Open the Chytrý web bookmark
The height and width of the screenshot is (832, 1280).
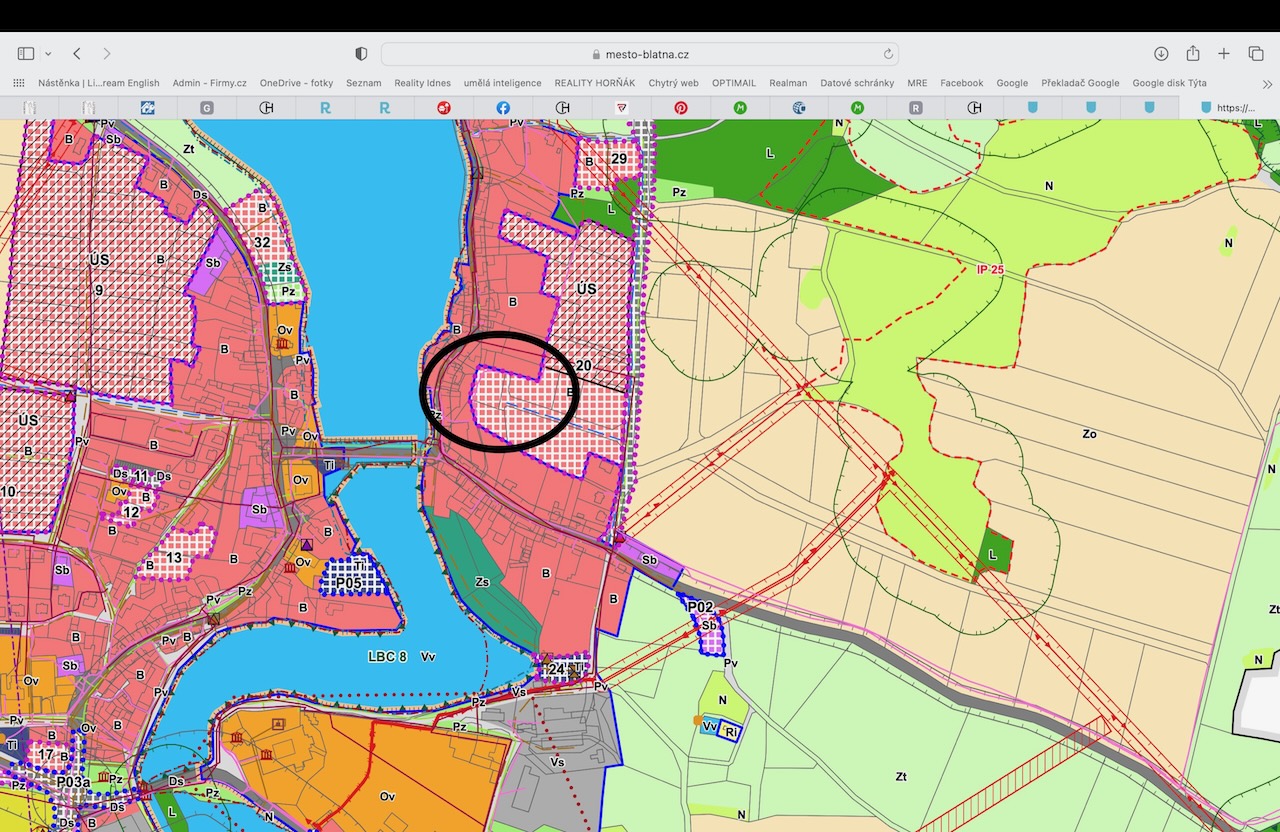[x=673, y=83]
